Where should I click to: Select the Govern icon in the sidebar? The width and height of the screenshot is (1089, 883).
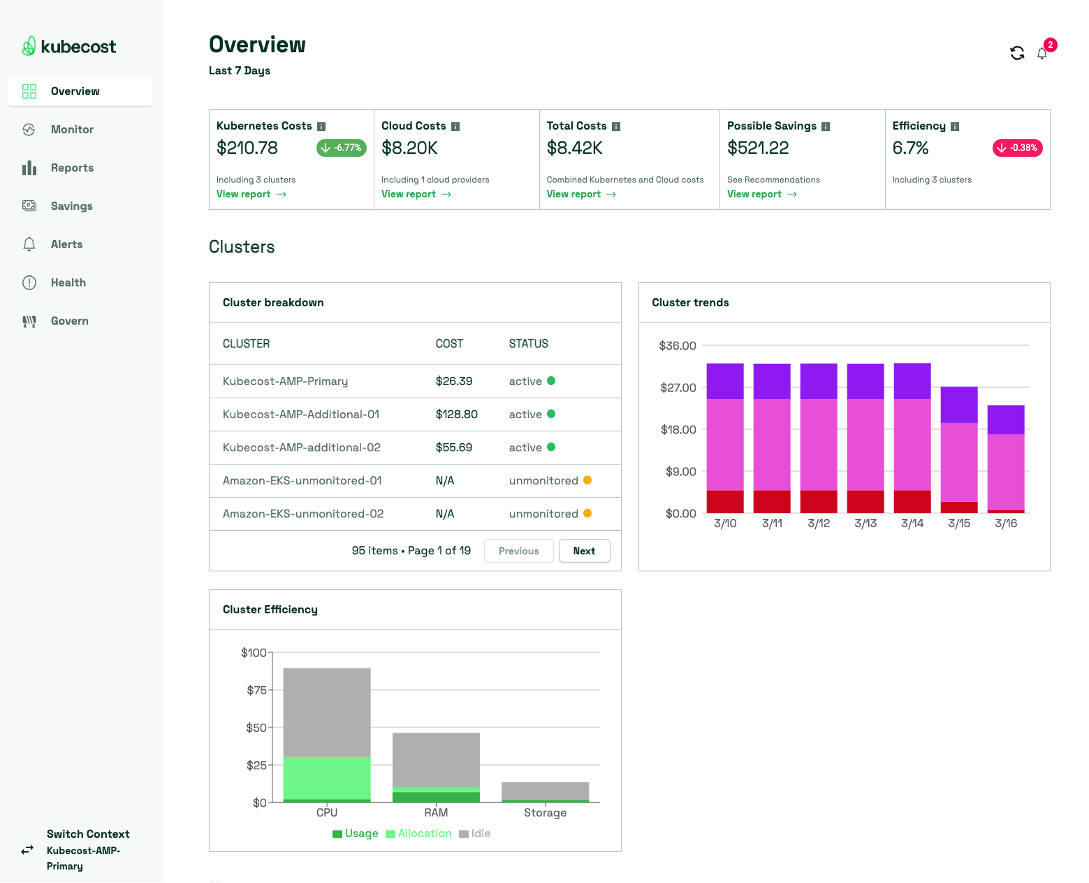[31, 320]
